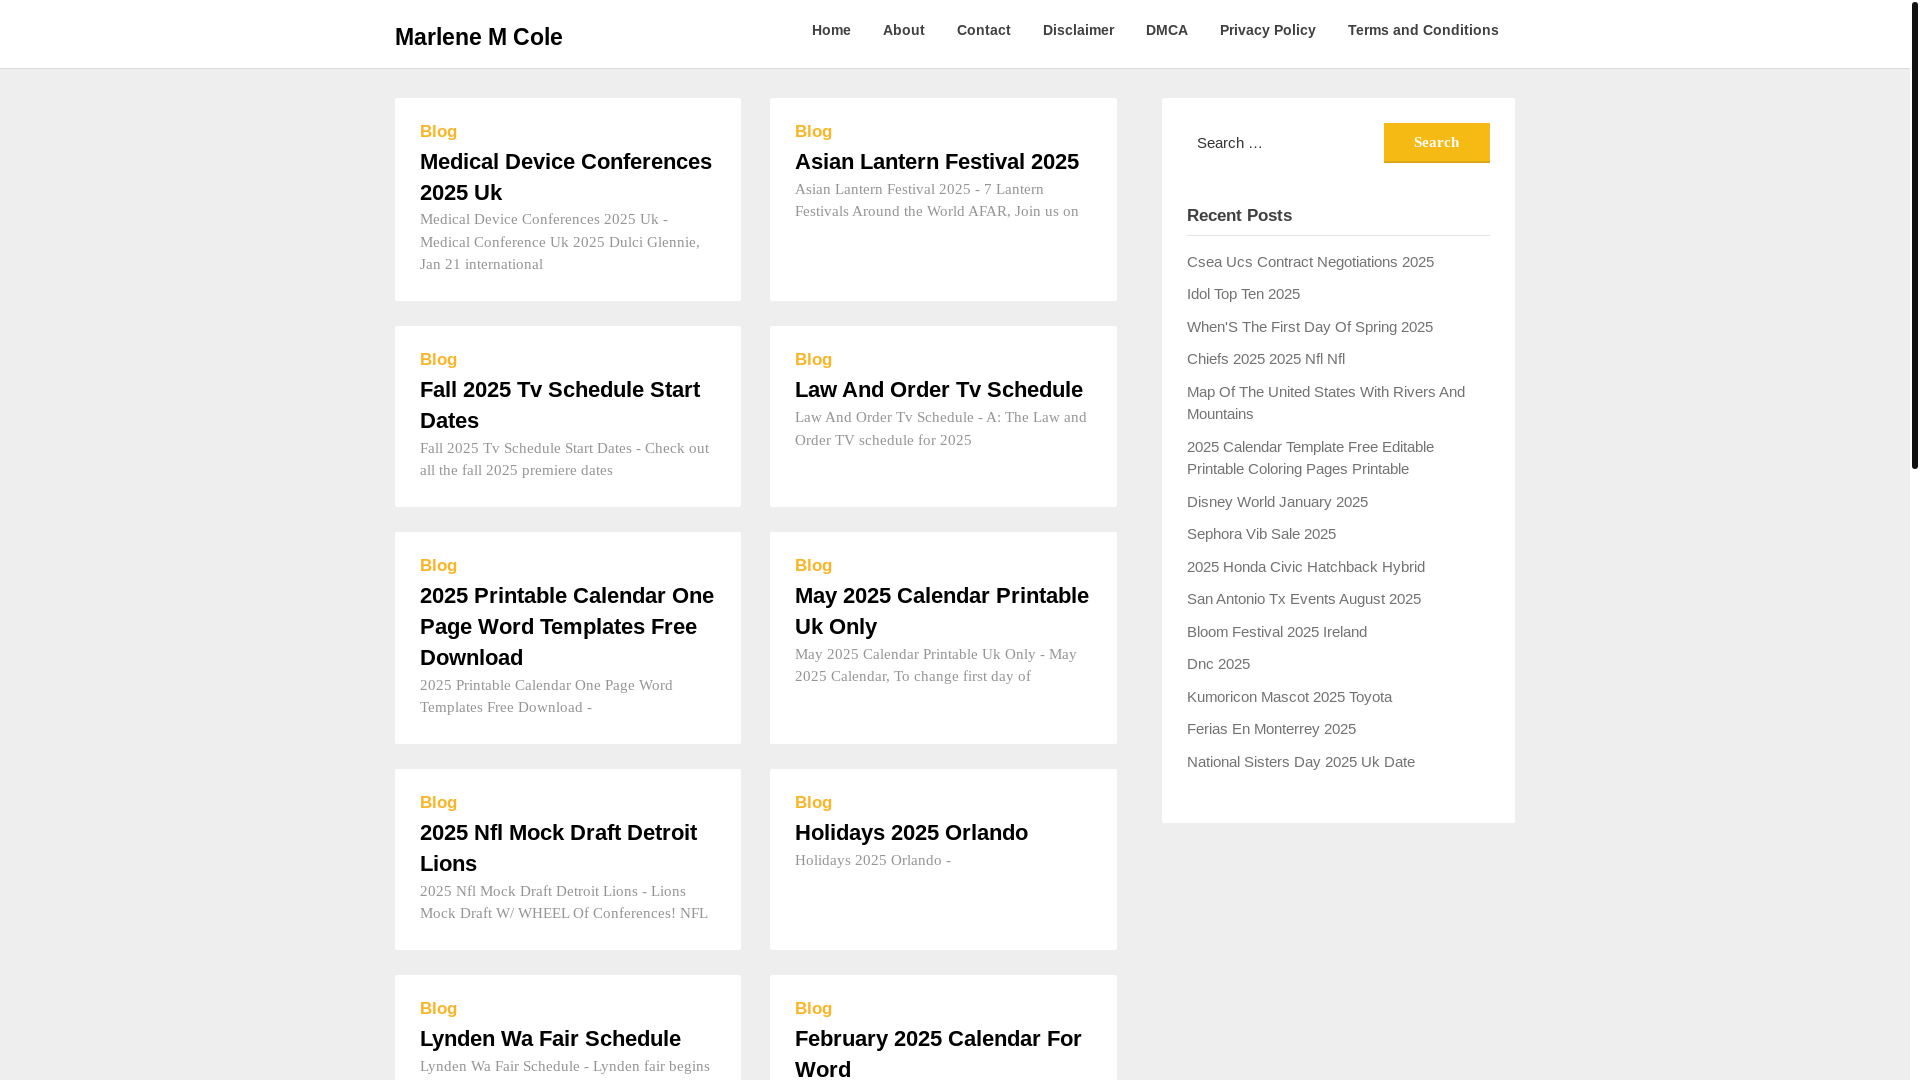
Task: Open May 2025 Calendar Printable Uk Only post
Action: tap(941, 611)
